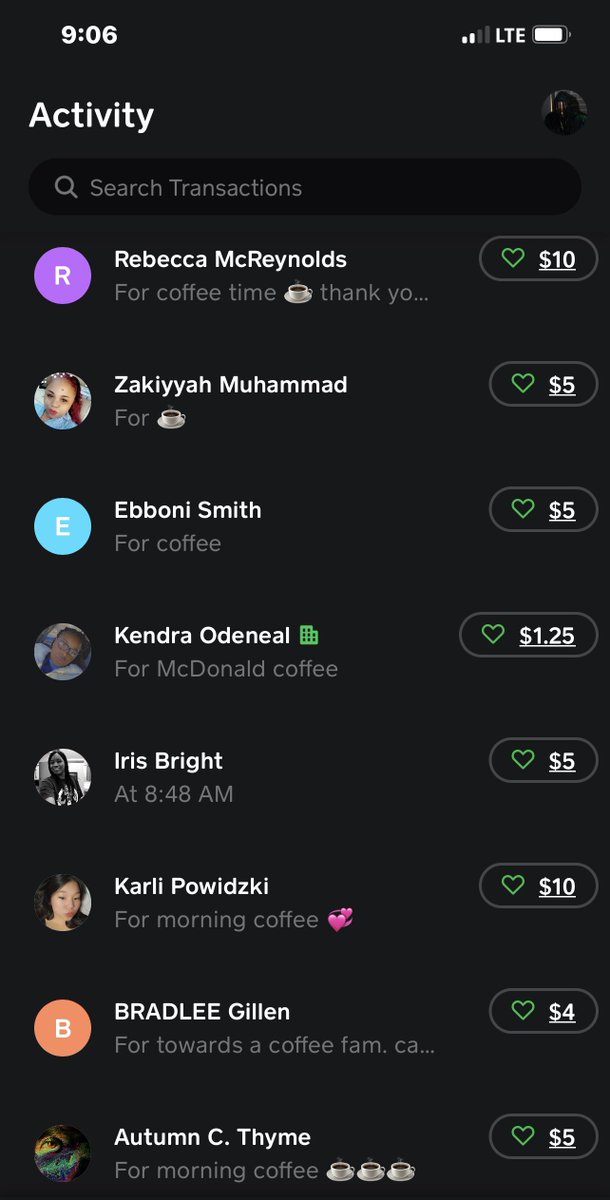Screen dimensions: 610x1200
Task: View Autumn C. Thyme's profile picture
Action: pos(62,1153)
